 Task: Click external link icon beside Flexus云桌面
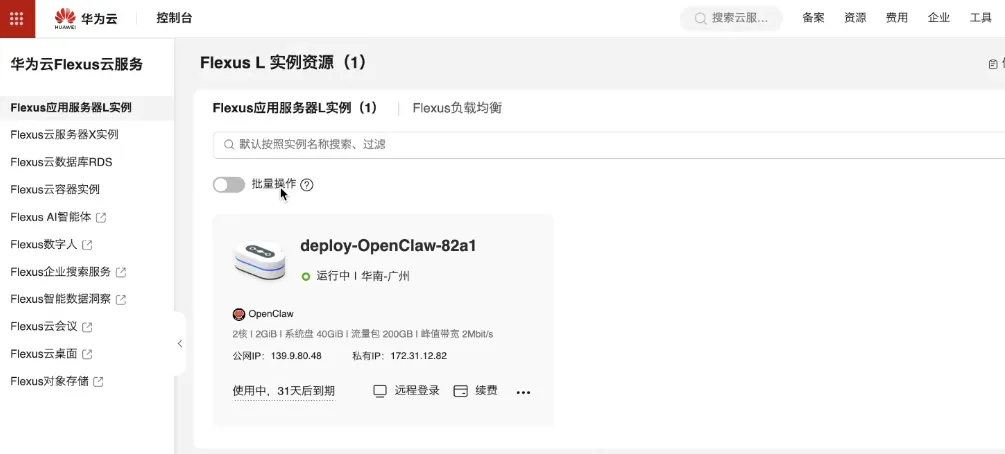pos(87,354)
